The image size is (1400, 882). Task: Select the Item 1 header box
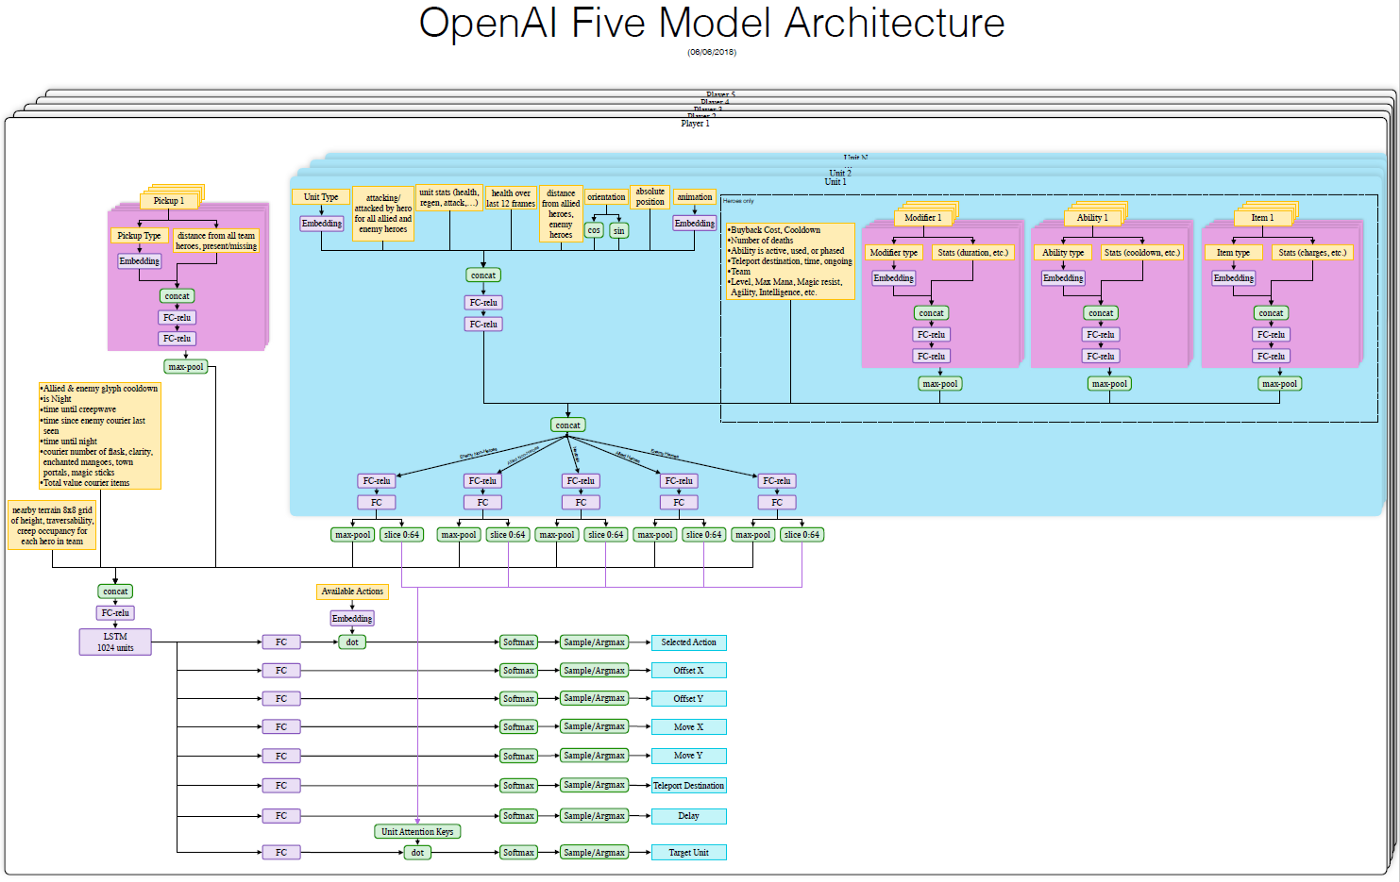coord(1262,218)
